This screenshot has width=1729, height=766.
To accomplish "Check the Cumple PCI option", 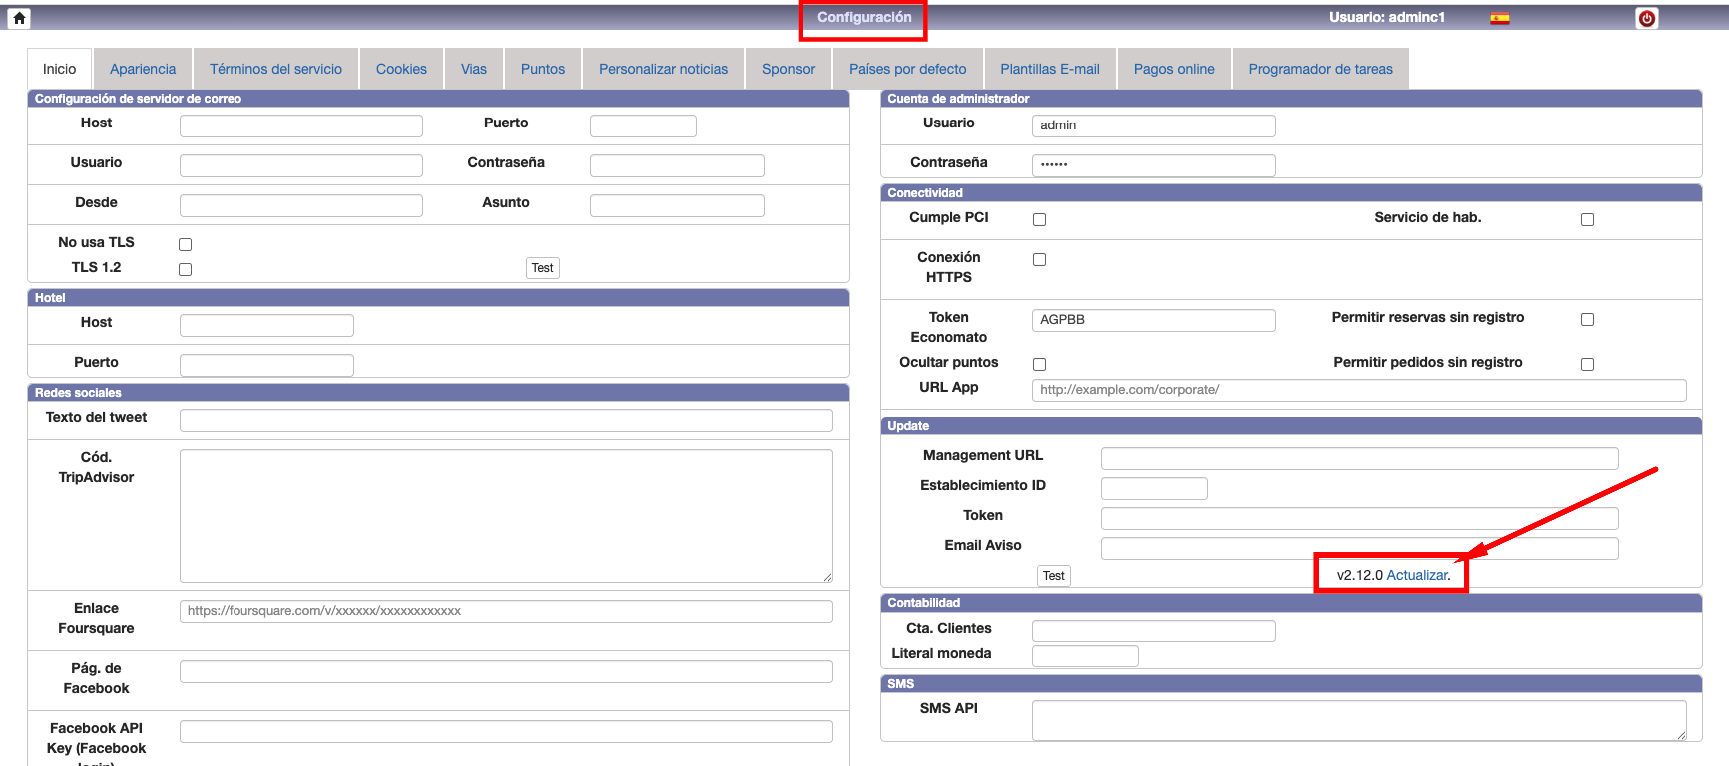I will [x=1039, y=219].
